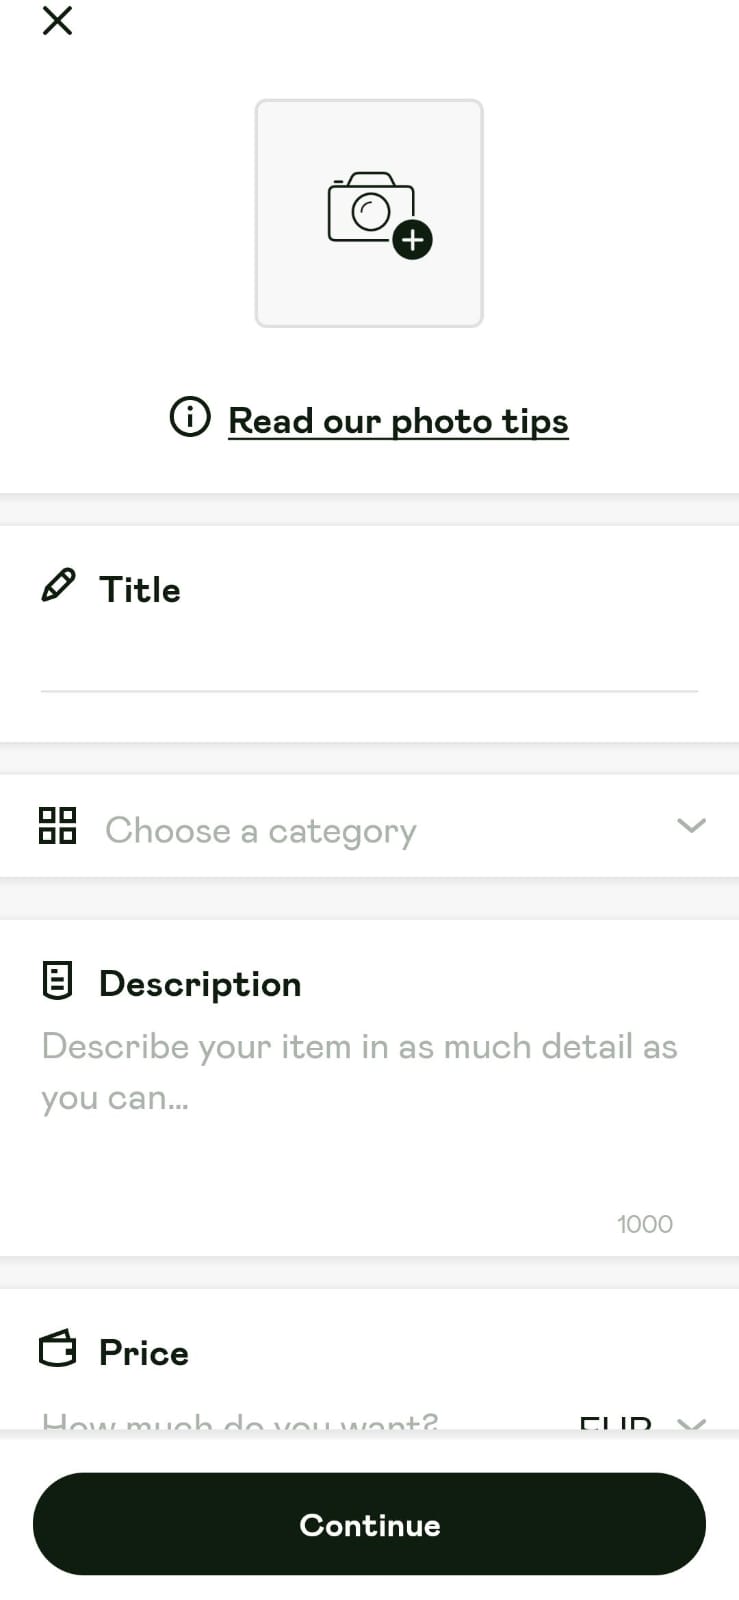Click the wallet icon beside Price
The image size is (739, 1600).
(57, 1348)
